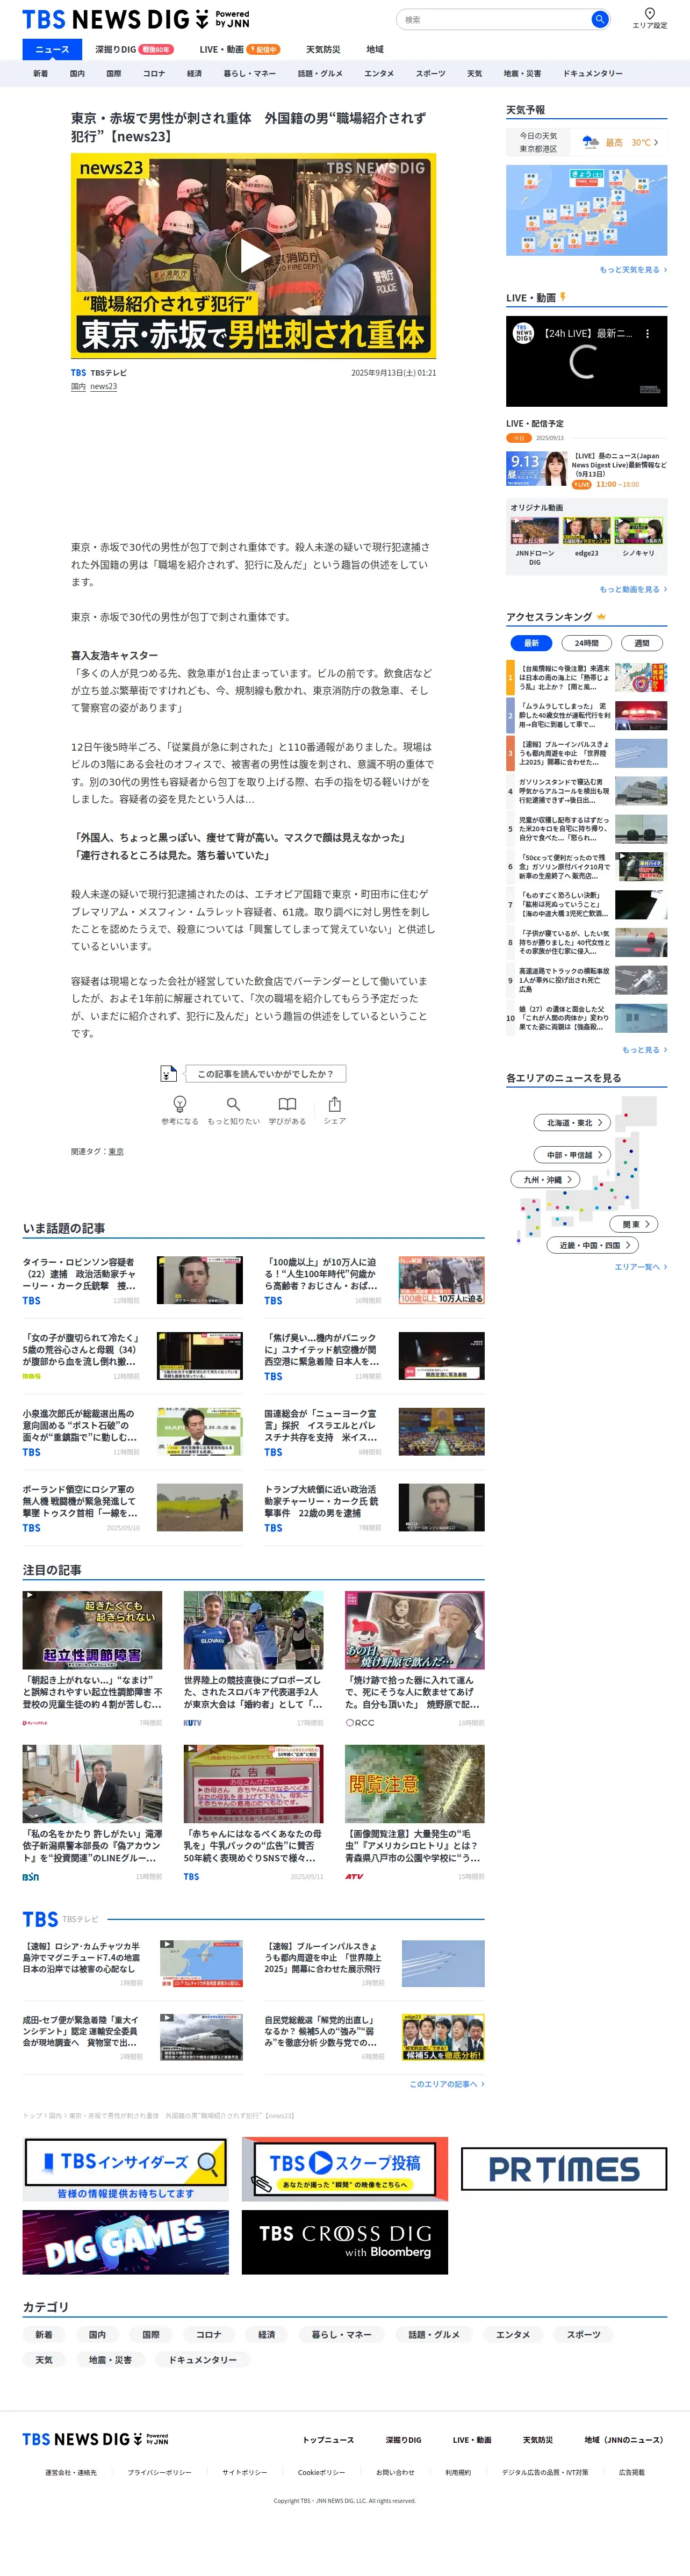The width and height of the screenshot is (690, 2576).
Task: Expand today's Tokyo weather chevron
Action: click(656, 142)
